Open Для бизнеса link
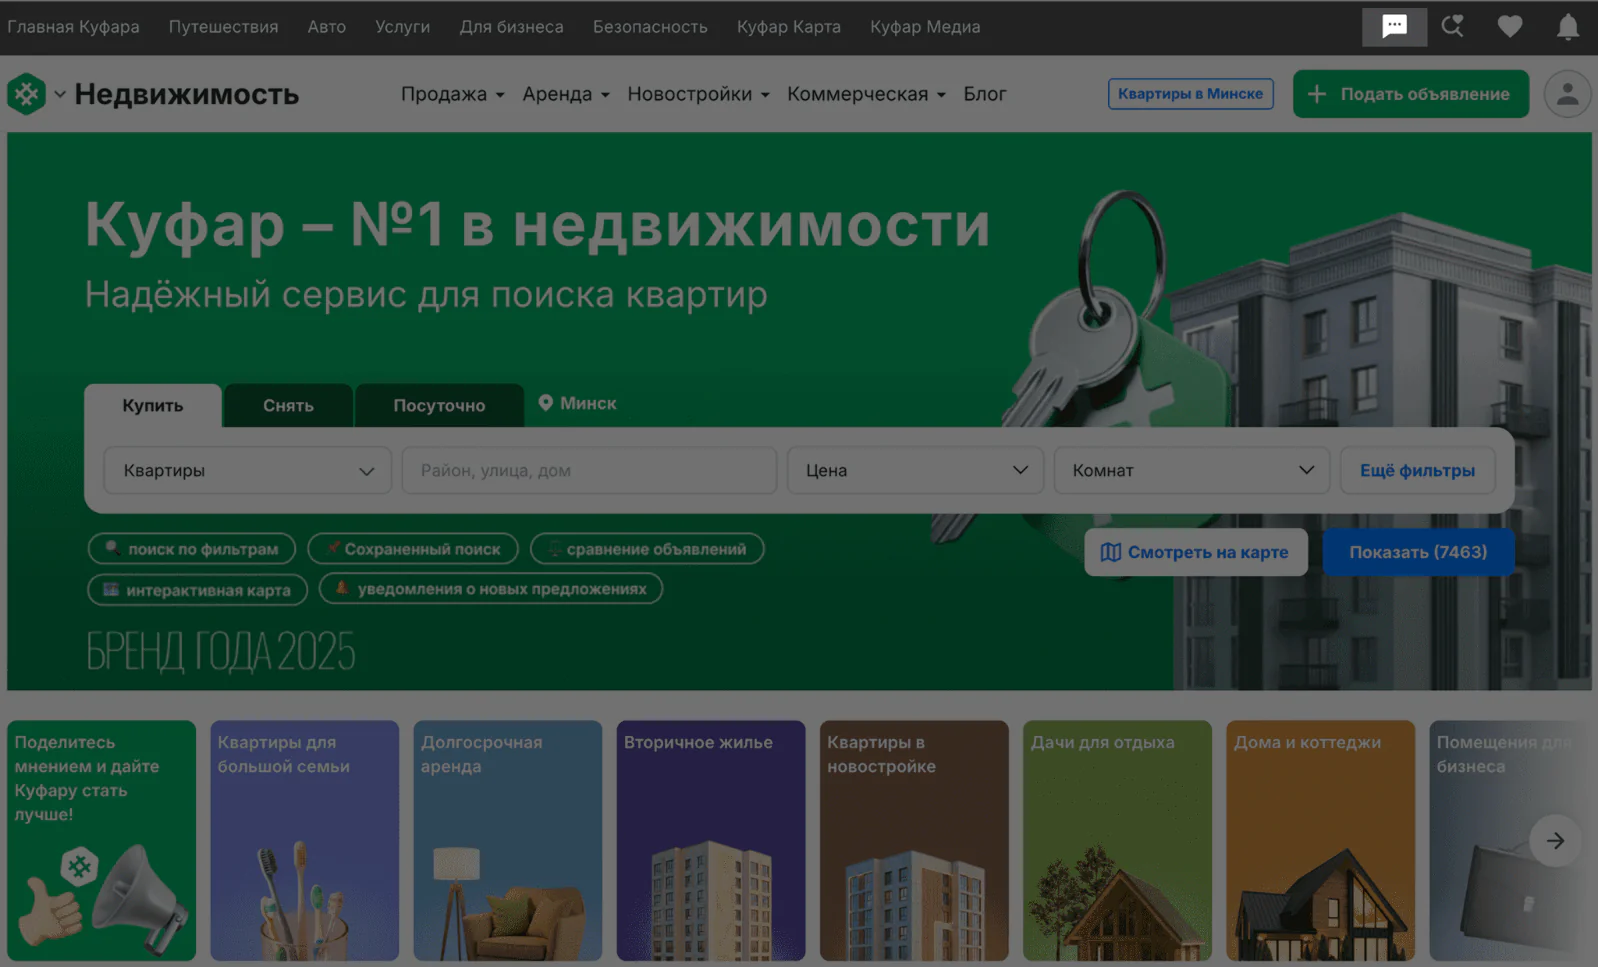Viewport: 1598px width, 967px height. [512, 27]
